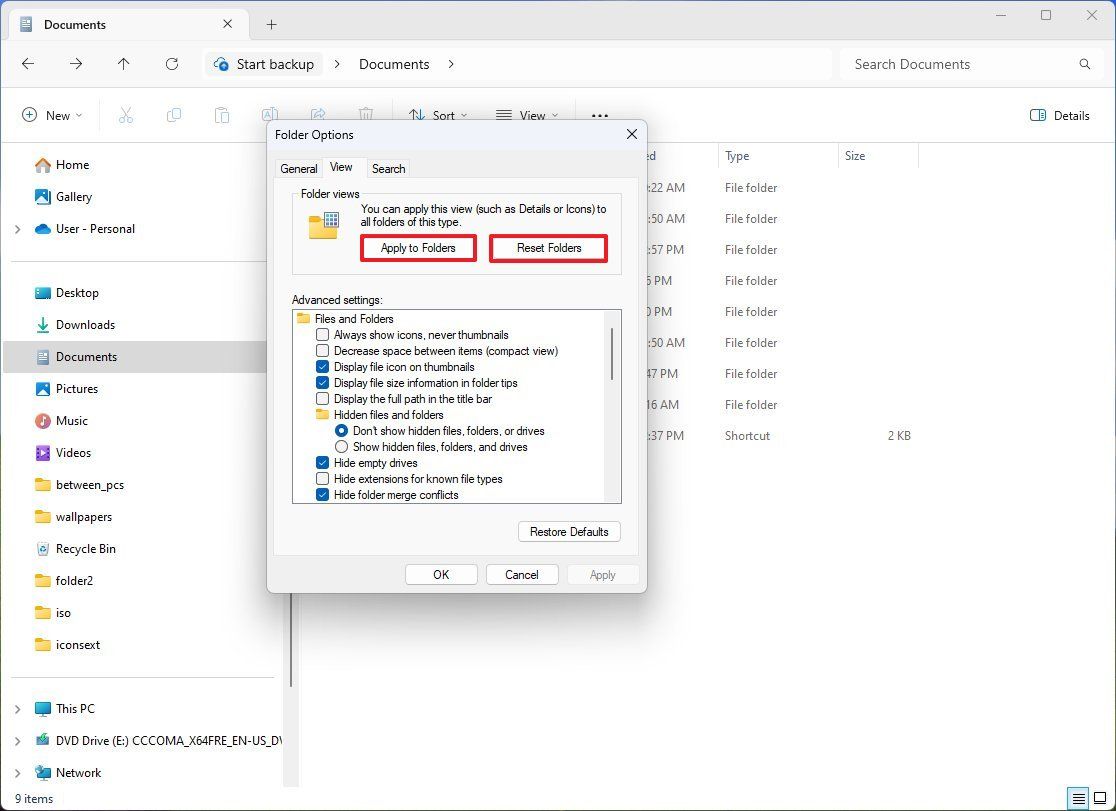Switch to the General tab in Folder Options
This screenshot has width=1116, height=811.
click(x=299, y=168)
